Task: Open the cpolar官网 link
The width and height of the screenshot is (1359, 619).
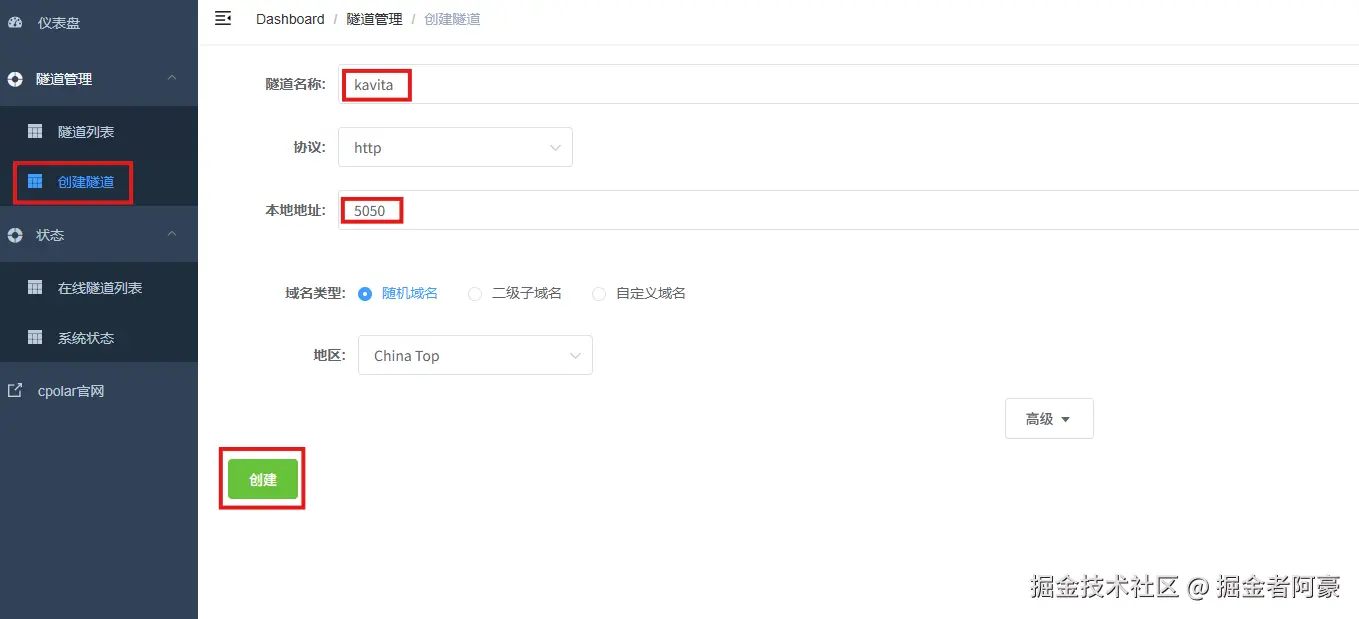Action: (99, 391)
